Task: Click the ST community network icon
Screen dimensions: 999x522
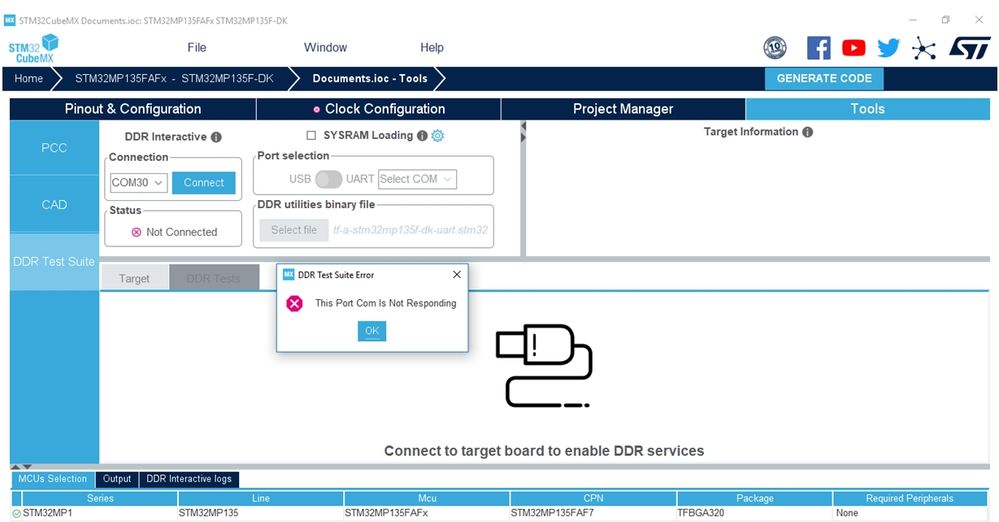Action: click(x=924, y=48)
